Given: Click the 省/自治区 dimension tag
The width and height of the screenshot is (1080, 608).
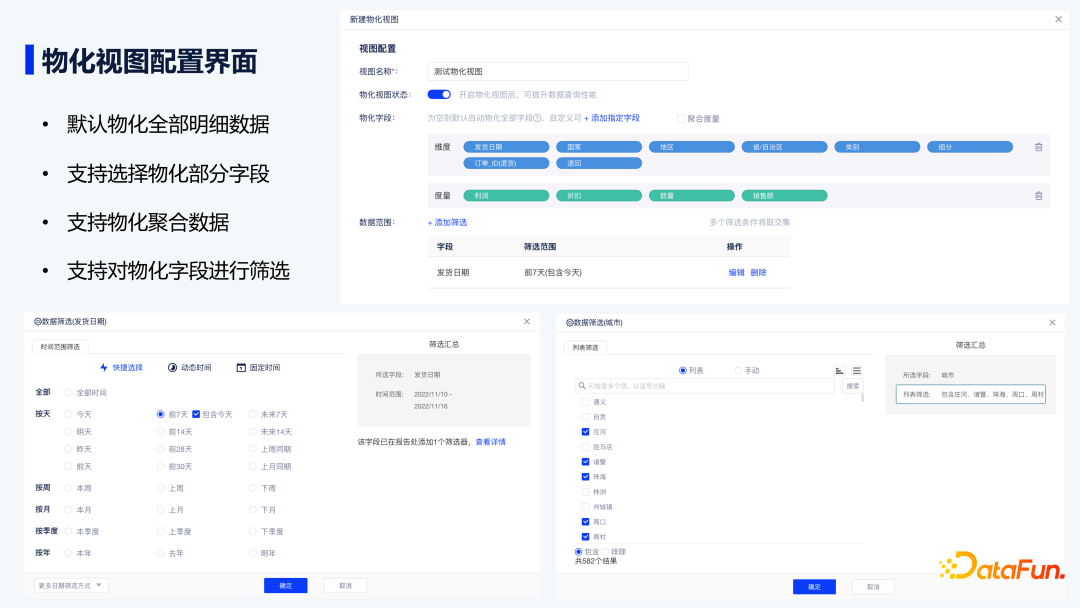Looking at the screenshot, I should click(784, 147).
